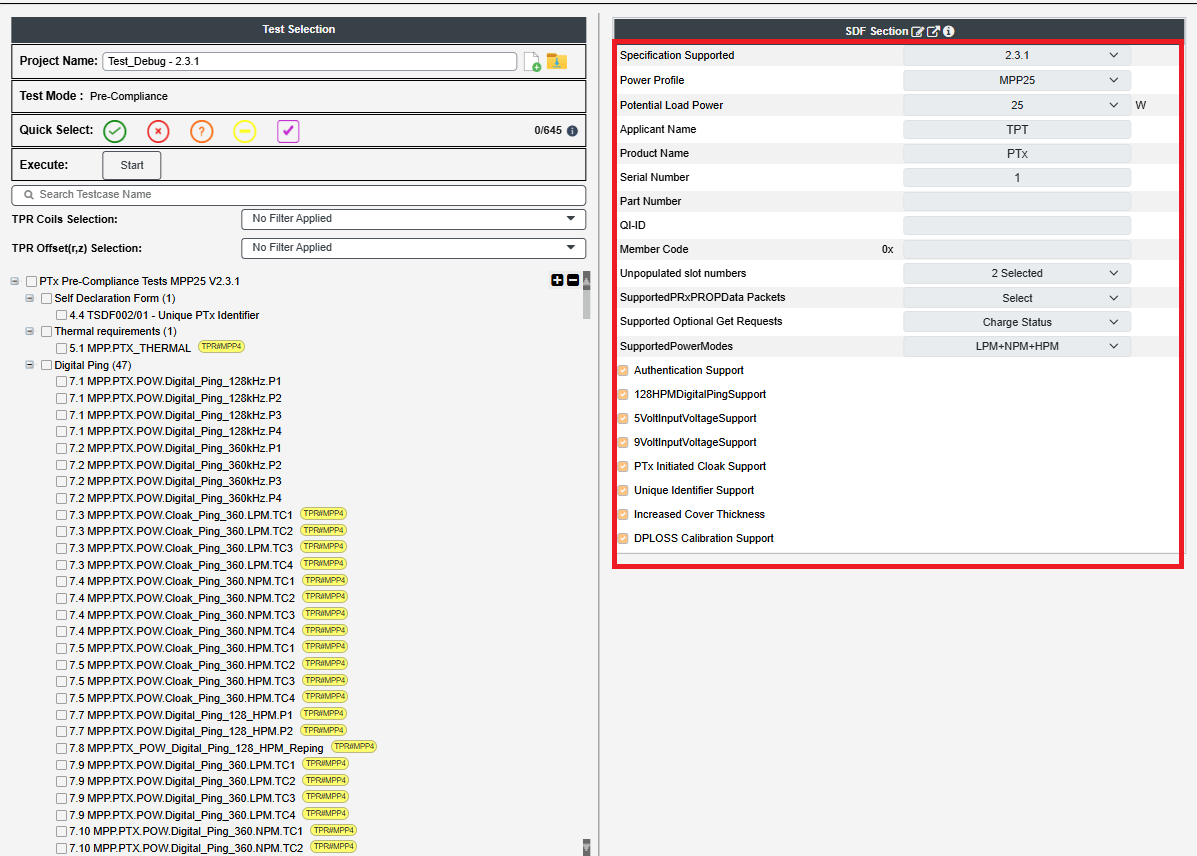The width and height of the screenshot is (1197, 856).
Task: Collapse Digital Ping tree node
Action: (30, 365)
